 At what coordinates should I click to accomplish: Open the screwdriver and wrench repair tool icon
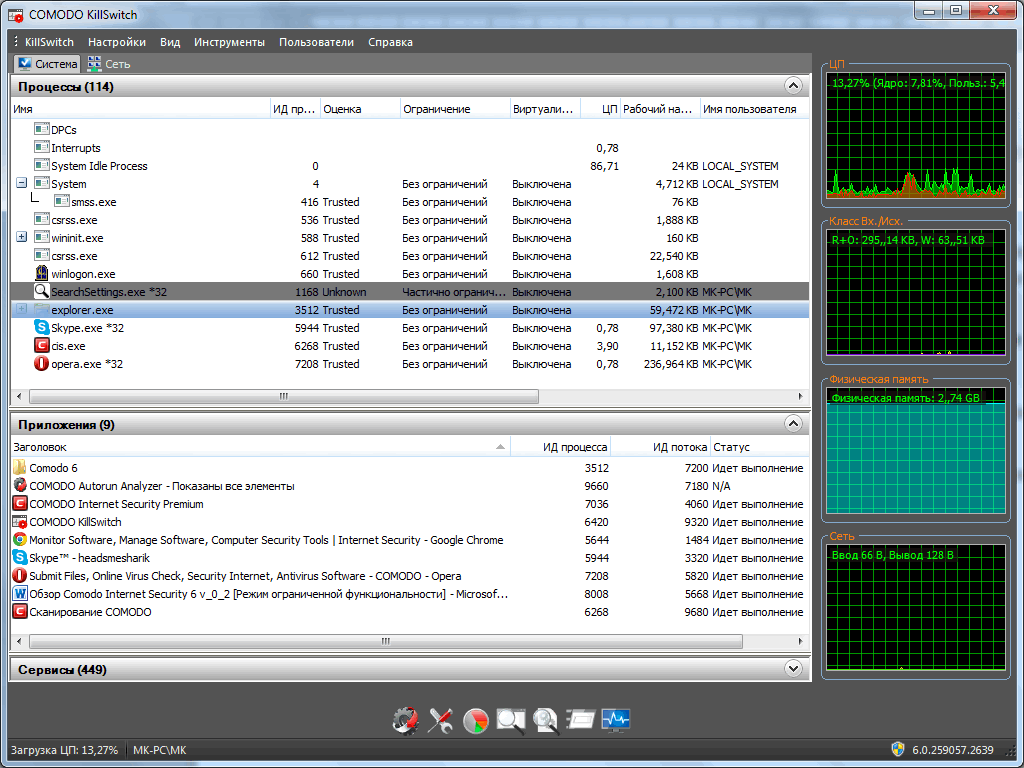pos(441,720)
